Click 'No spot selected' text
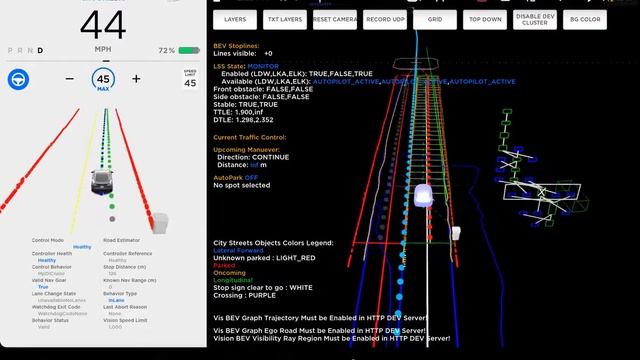 click(x=242, y=185)
